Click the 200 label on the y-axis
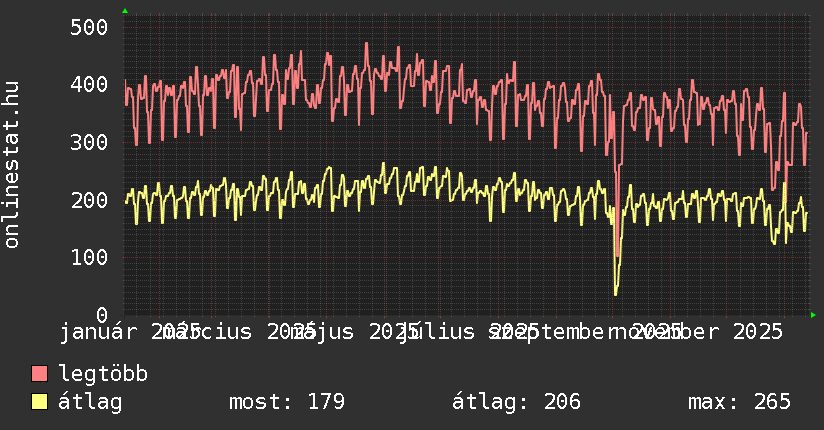This screenshot has width=824, height=430. coord(89,200)
